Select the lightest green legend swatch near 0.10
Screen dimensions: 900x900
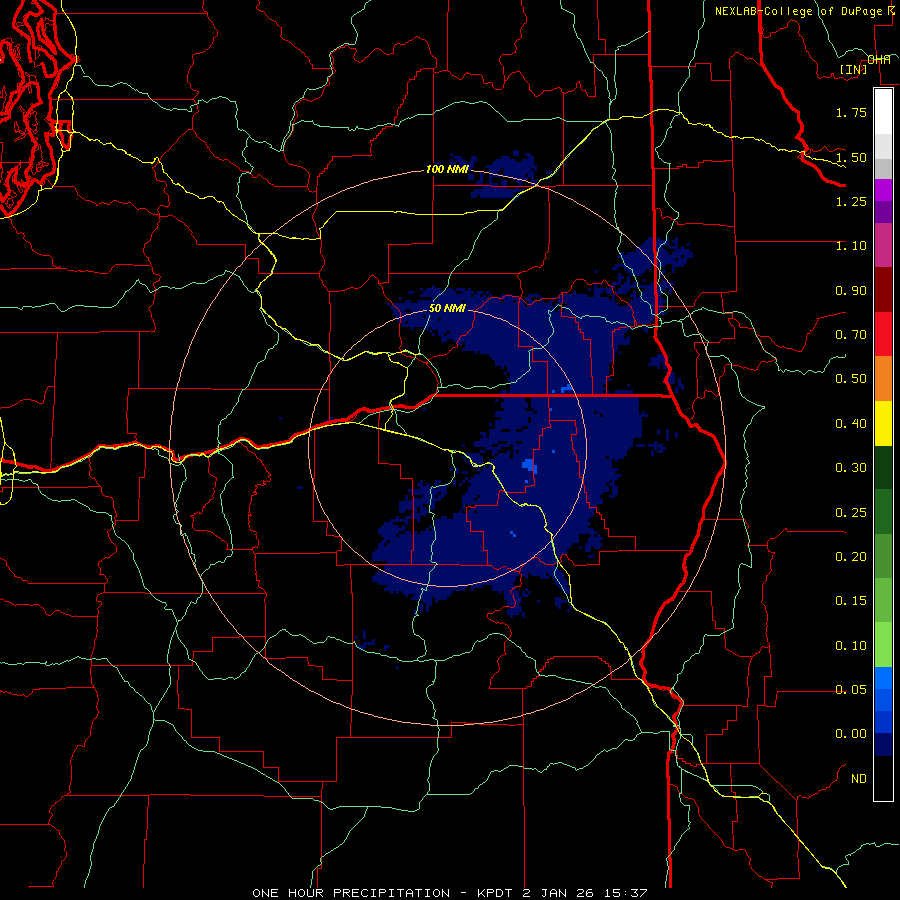(x=883, y=645)
